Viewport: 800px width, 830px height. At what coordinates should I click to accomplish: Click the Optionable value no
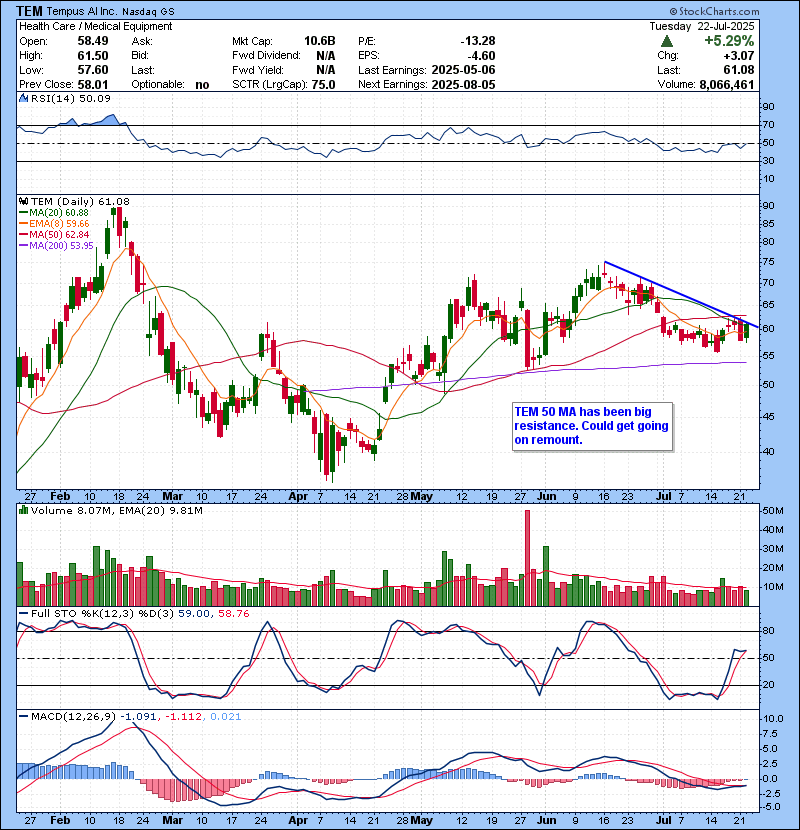tap(202, 85)
